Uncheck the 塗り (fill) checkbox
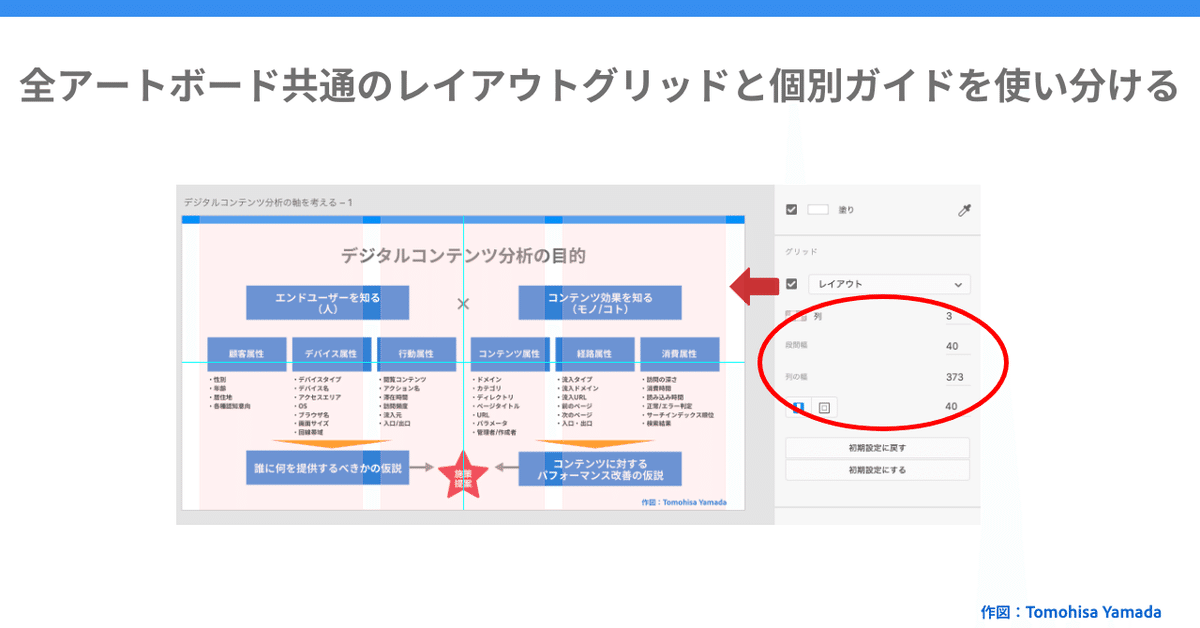This screenshot has height=628, width=1200. [x=791, y=209]
